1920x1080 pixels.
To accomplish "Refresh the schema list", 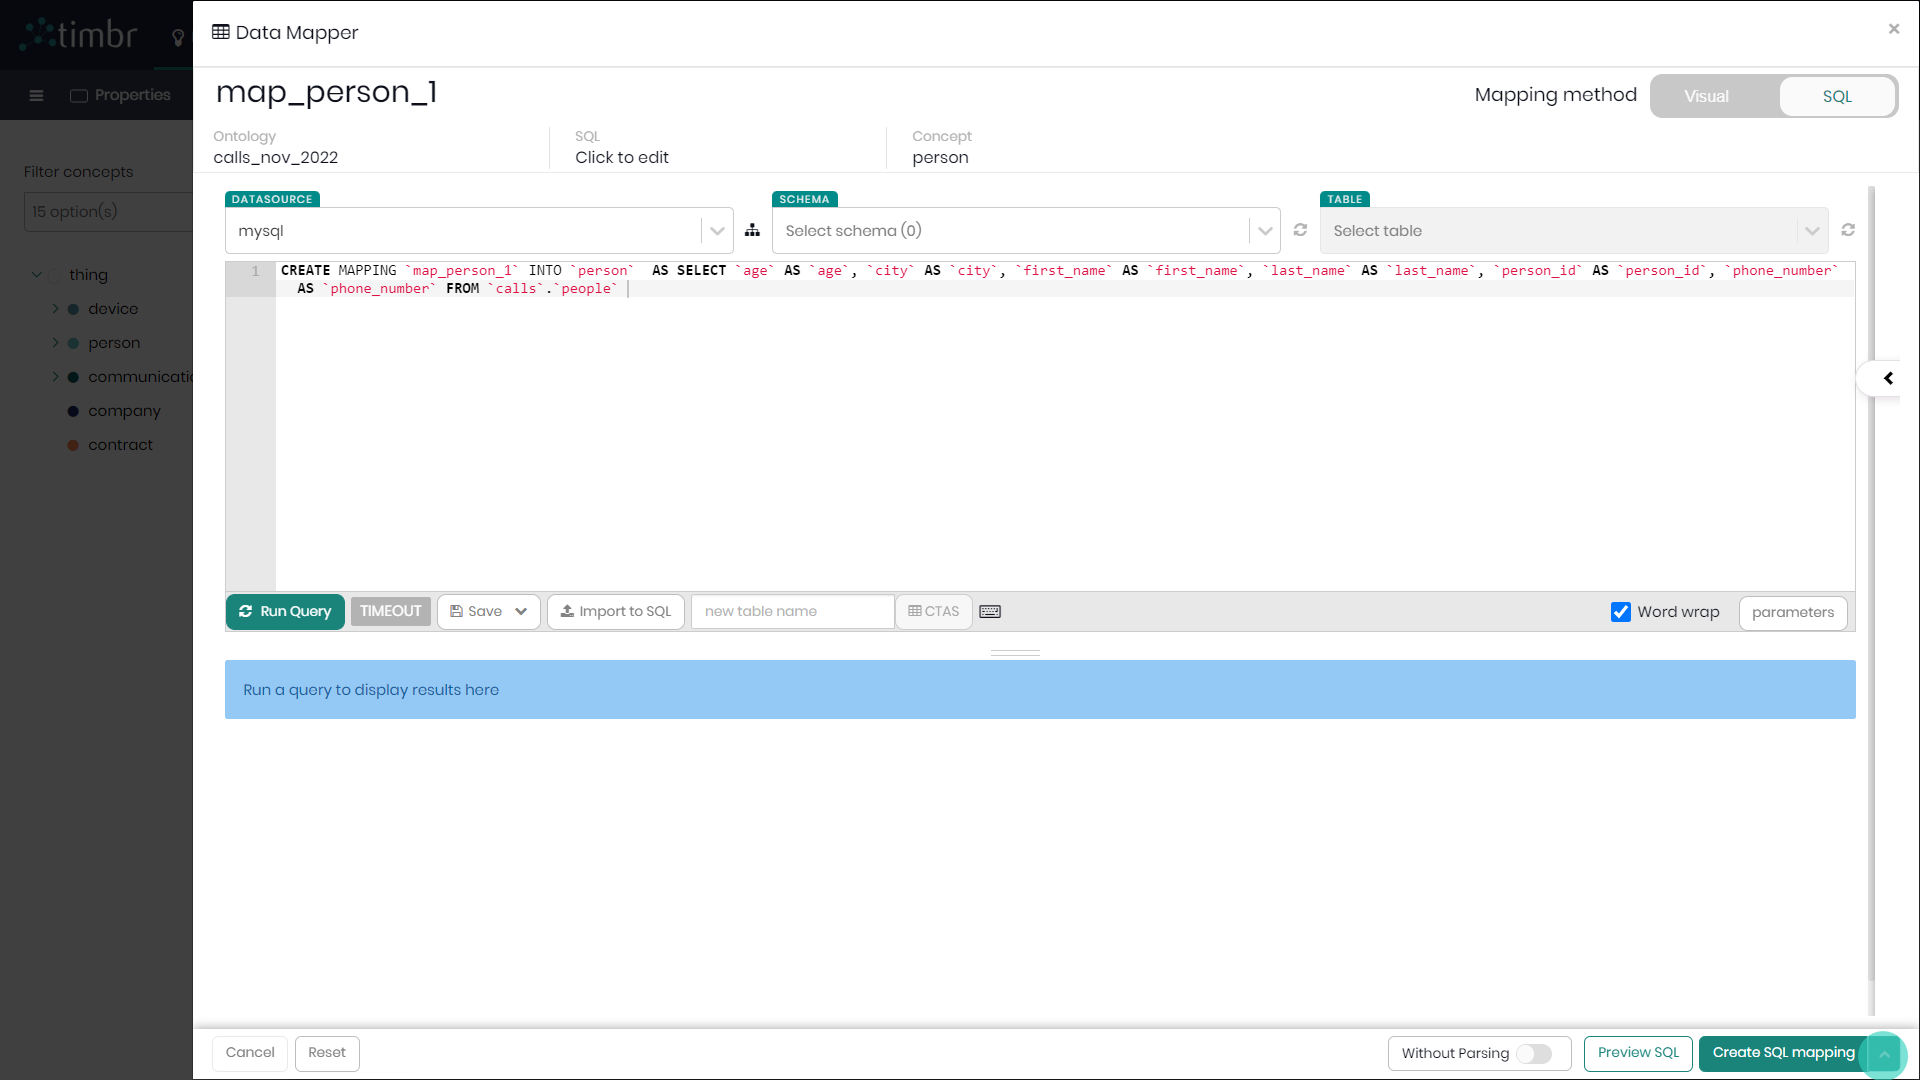I will pos(1300,230).
